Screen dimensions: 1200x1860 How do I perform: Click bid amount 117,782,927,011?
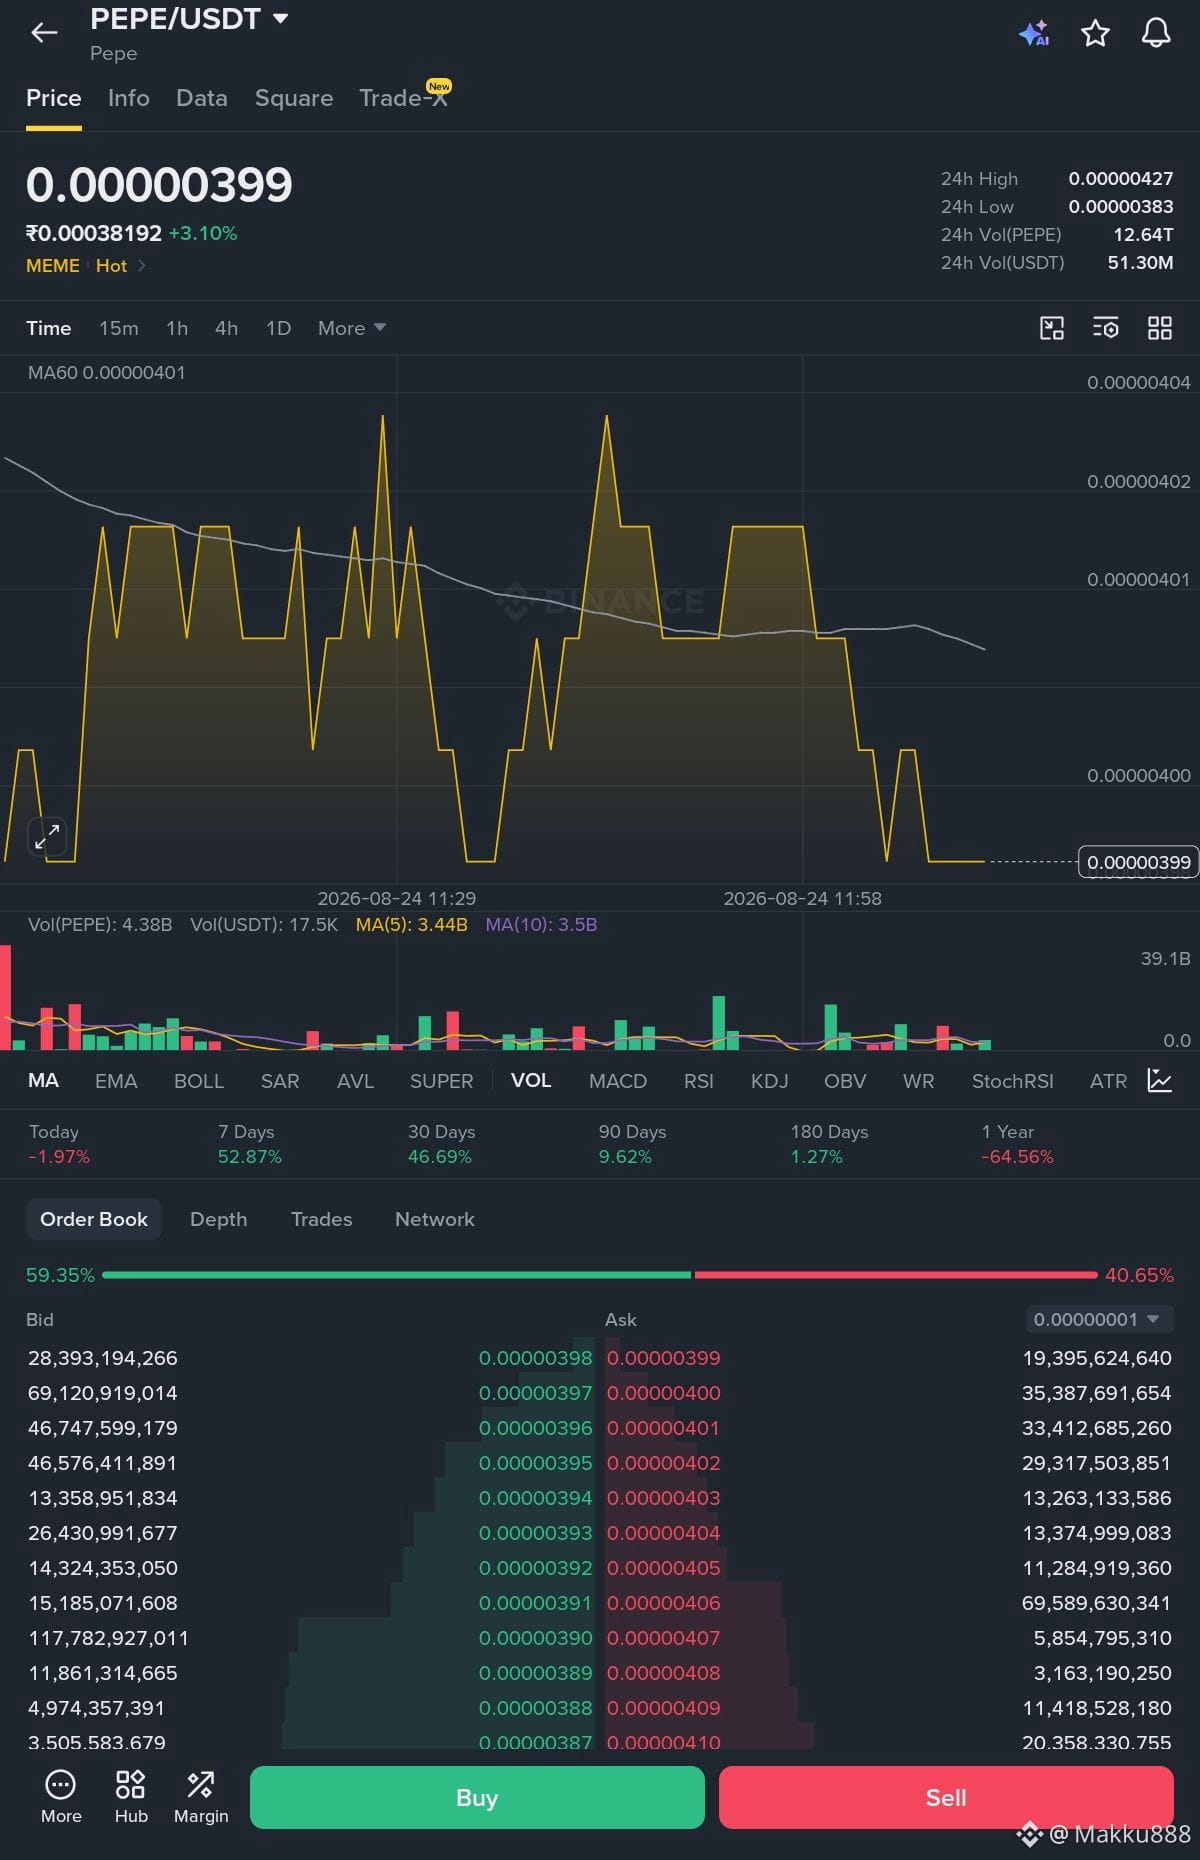pos(108,1638)
